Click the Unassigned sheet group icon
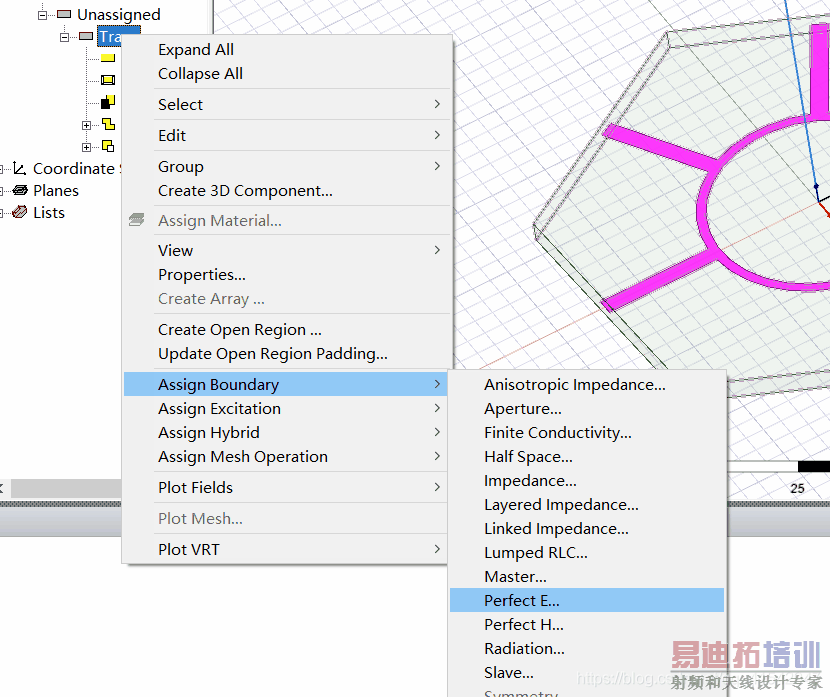Viewport: 830px width, 697px height. 64,14
